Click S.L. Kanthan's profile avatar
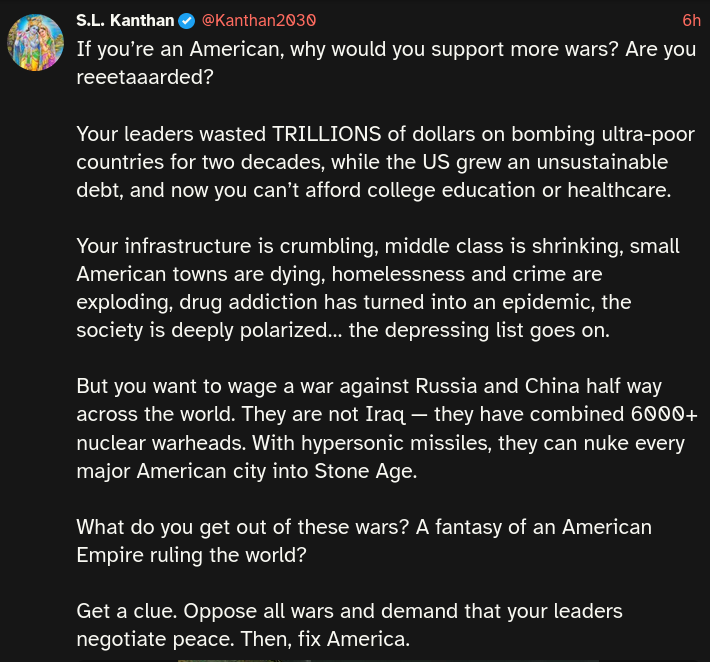 (37, 43)
